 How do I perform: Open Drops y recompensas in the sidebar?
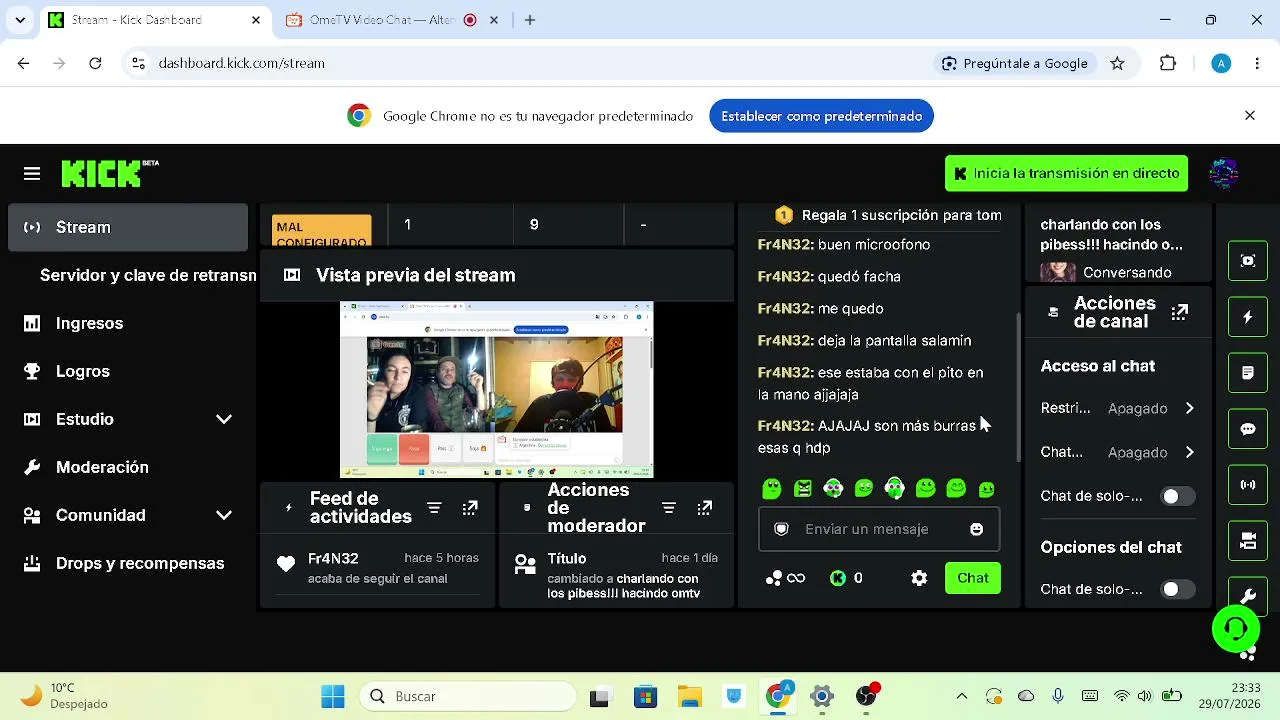coord(128,563)
